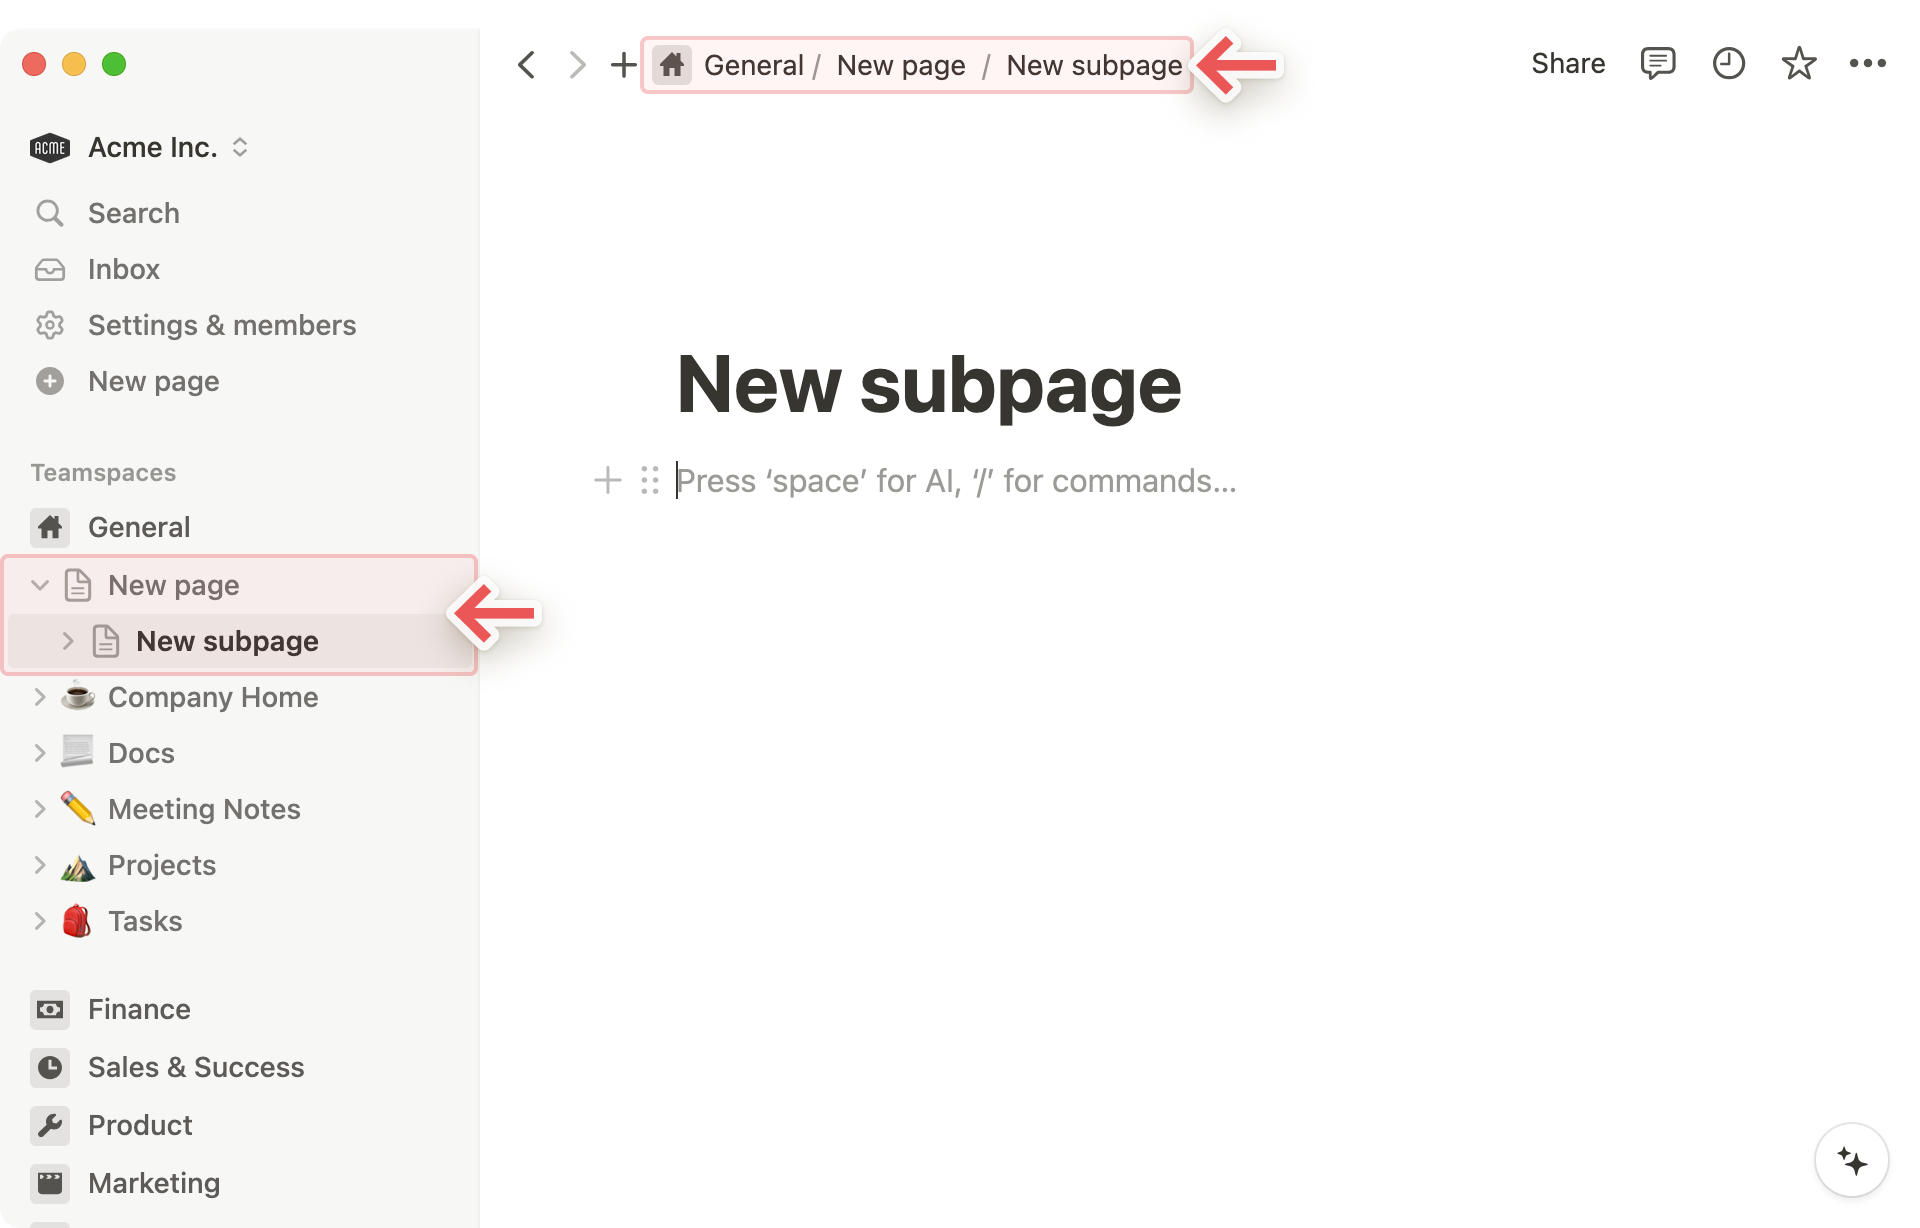The height and width of the screenshot is (1228, 1920).
Task: Expand the Company Home page
Action: (40, 697)
